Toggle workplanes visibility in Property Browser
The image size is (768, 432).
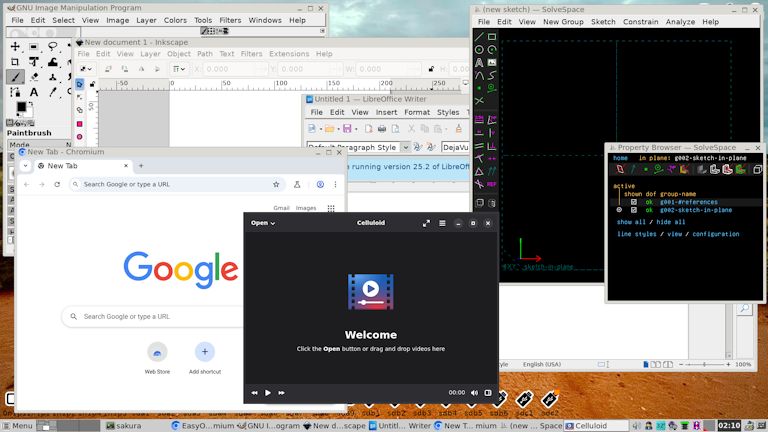point(620,169)
